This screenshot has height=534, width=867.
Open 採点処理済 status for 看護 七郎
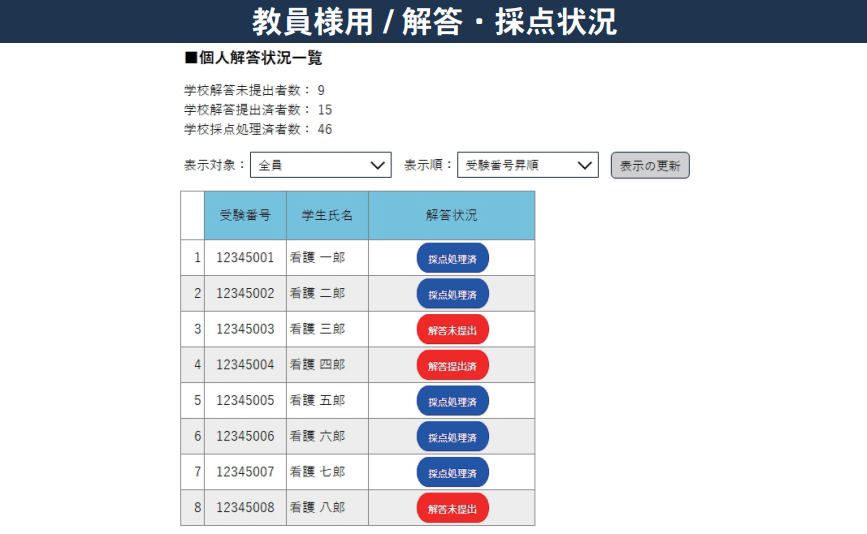tap(452, 473)
